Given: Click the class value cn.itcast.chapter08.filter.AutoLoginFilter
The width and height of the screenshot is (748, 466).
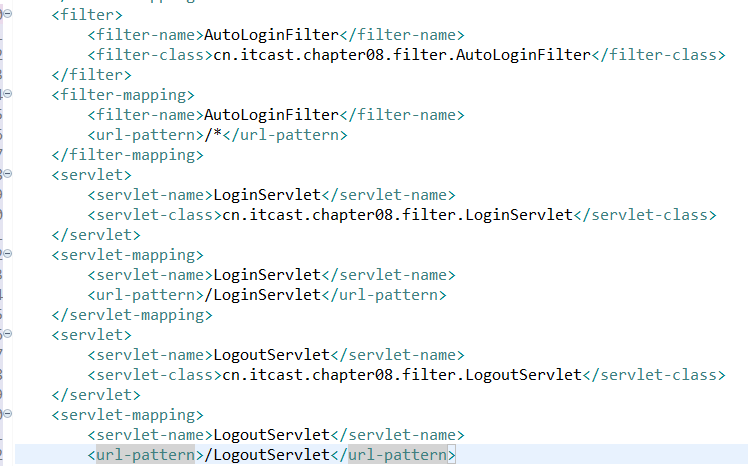Looking at the screenshot, I should click(402, 55).
